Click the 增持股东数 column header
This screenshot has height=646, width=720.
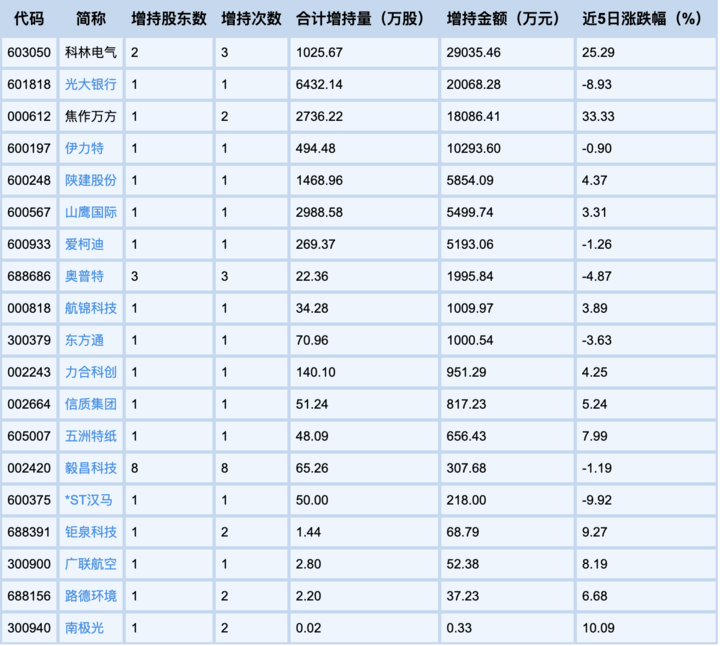click(169, 19)
